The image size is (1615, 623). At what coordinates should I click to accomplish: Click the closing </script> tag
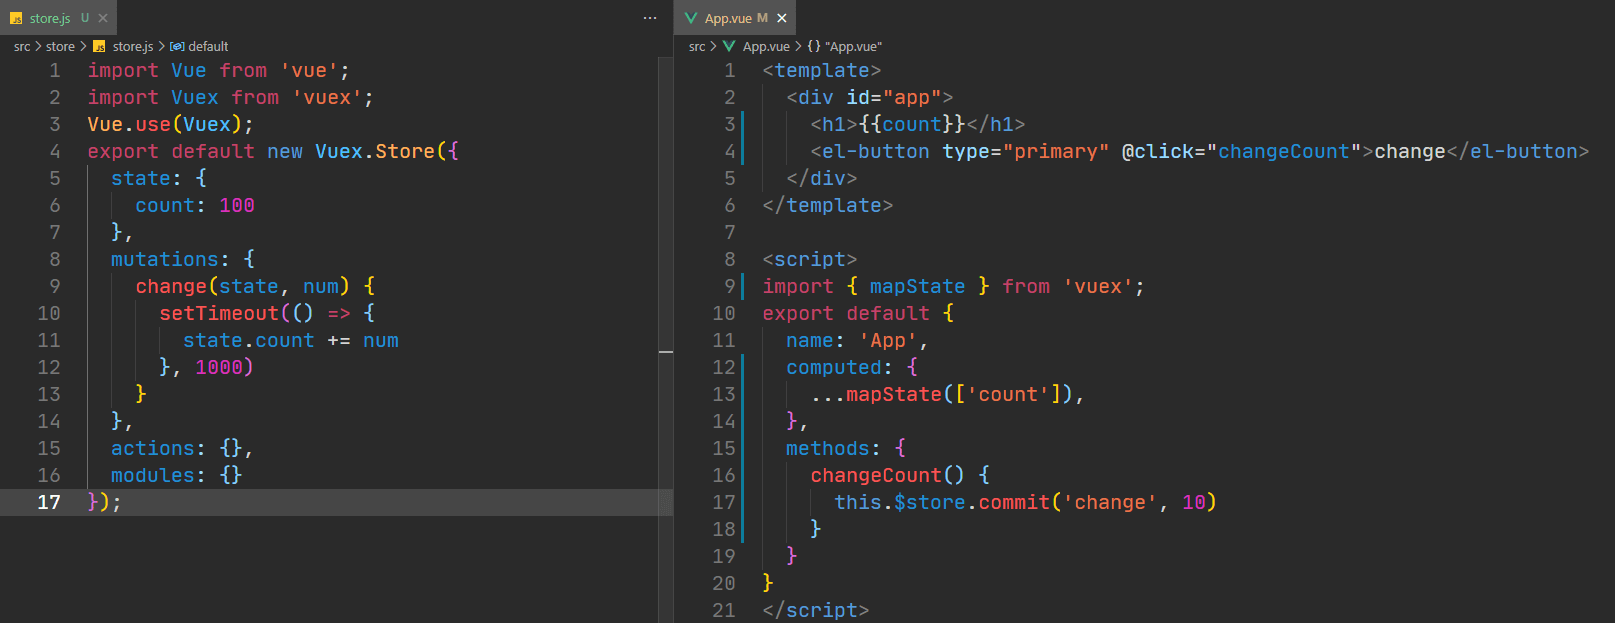(x=816, y=611)
